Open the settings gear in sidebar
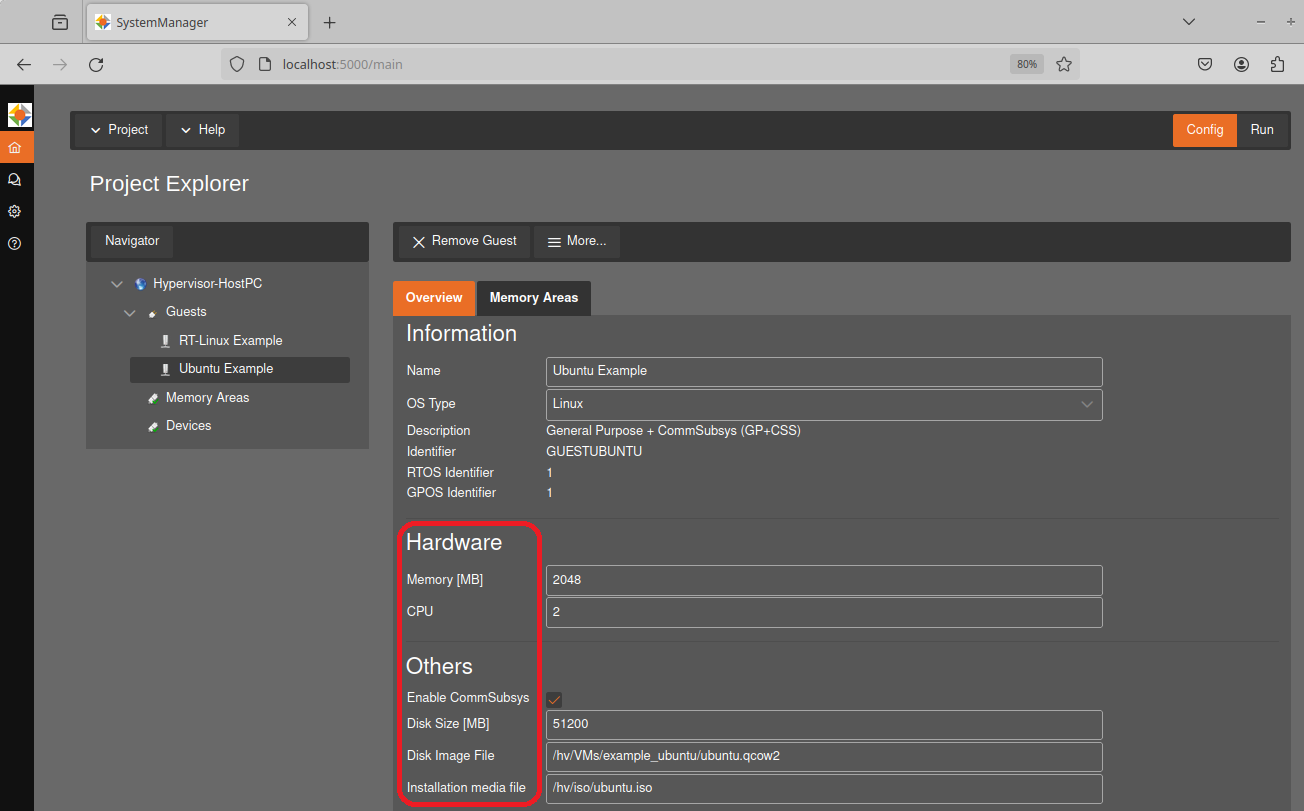Image resolution: width=1304 pixels, height=811 pixels. pyautogui.click(x=15, y=212)
